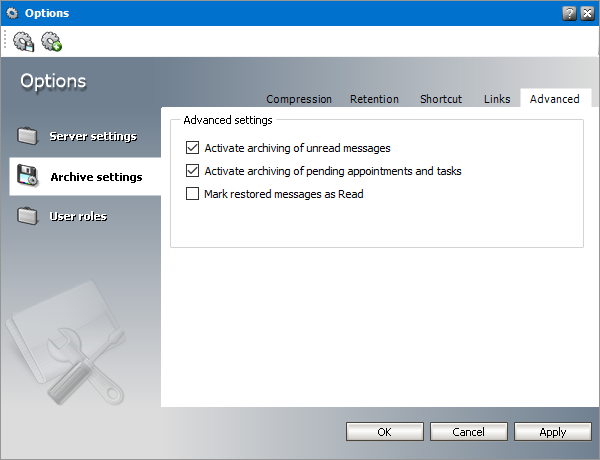Click the gear-with-save-disk toolbar icon

coord(24,41)
